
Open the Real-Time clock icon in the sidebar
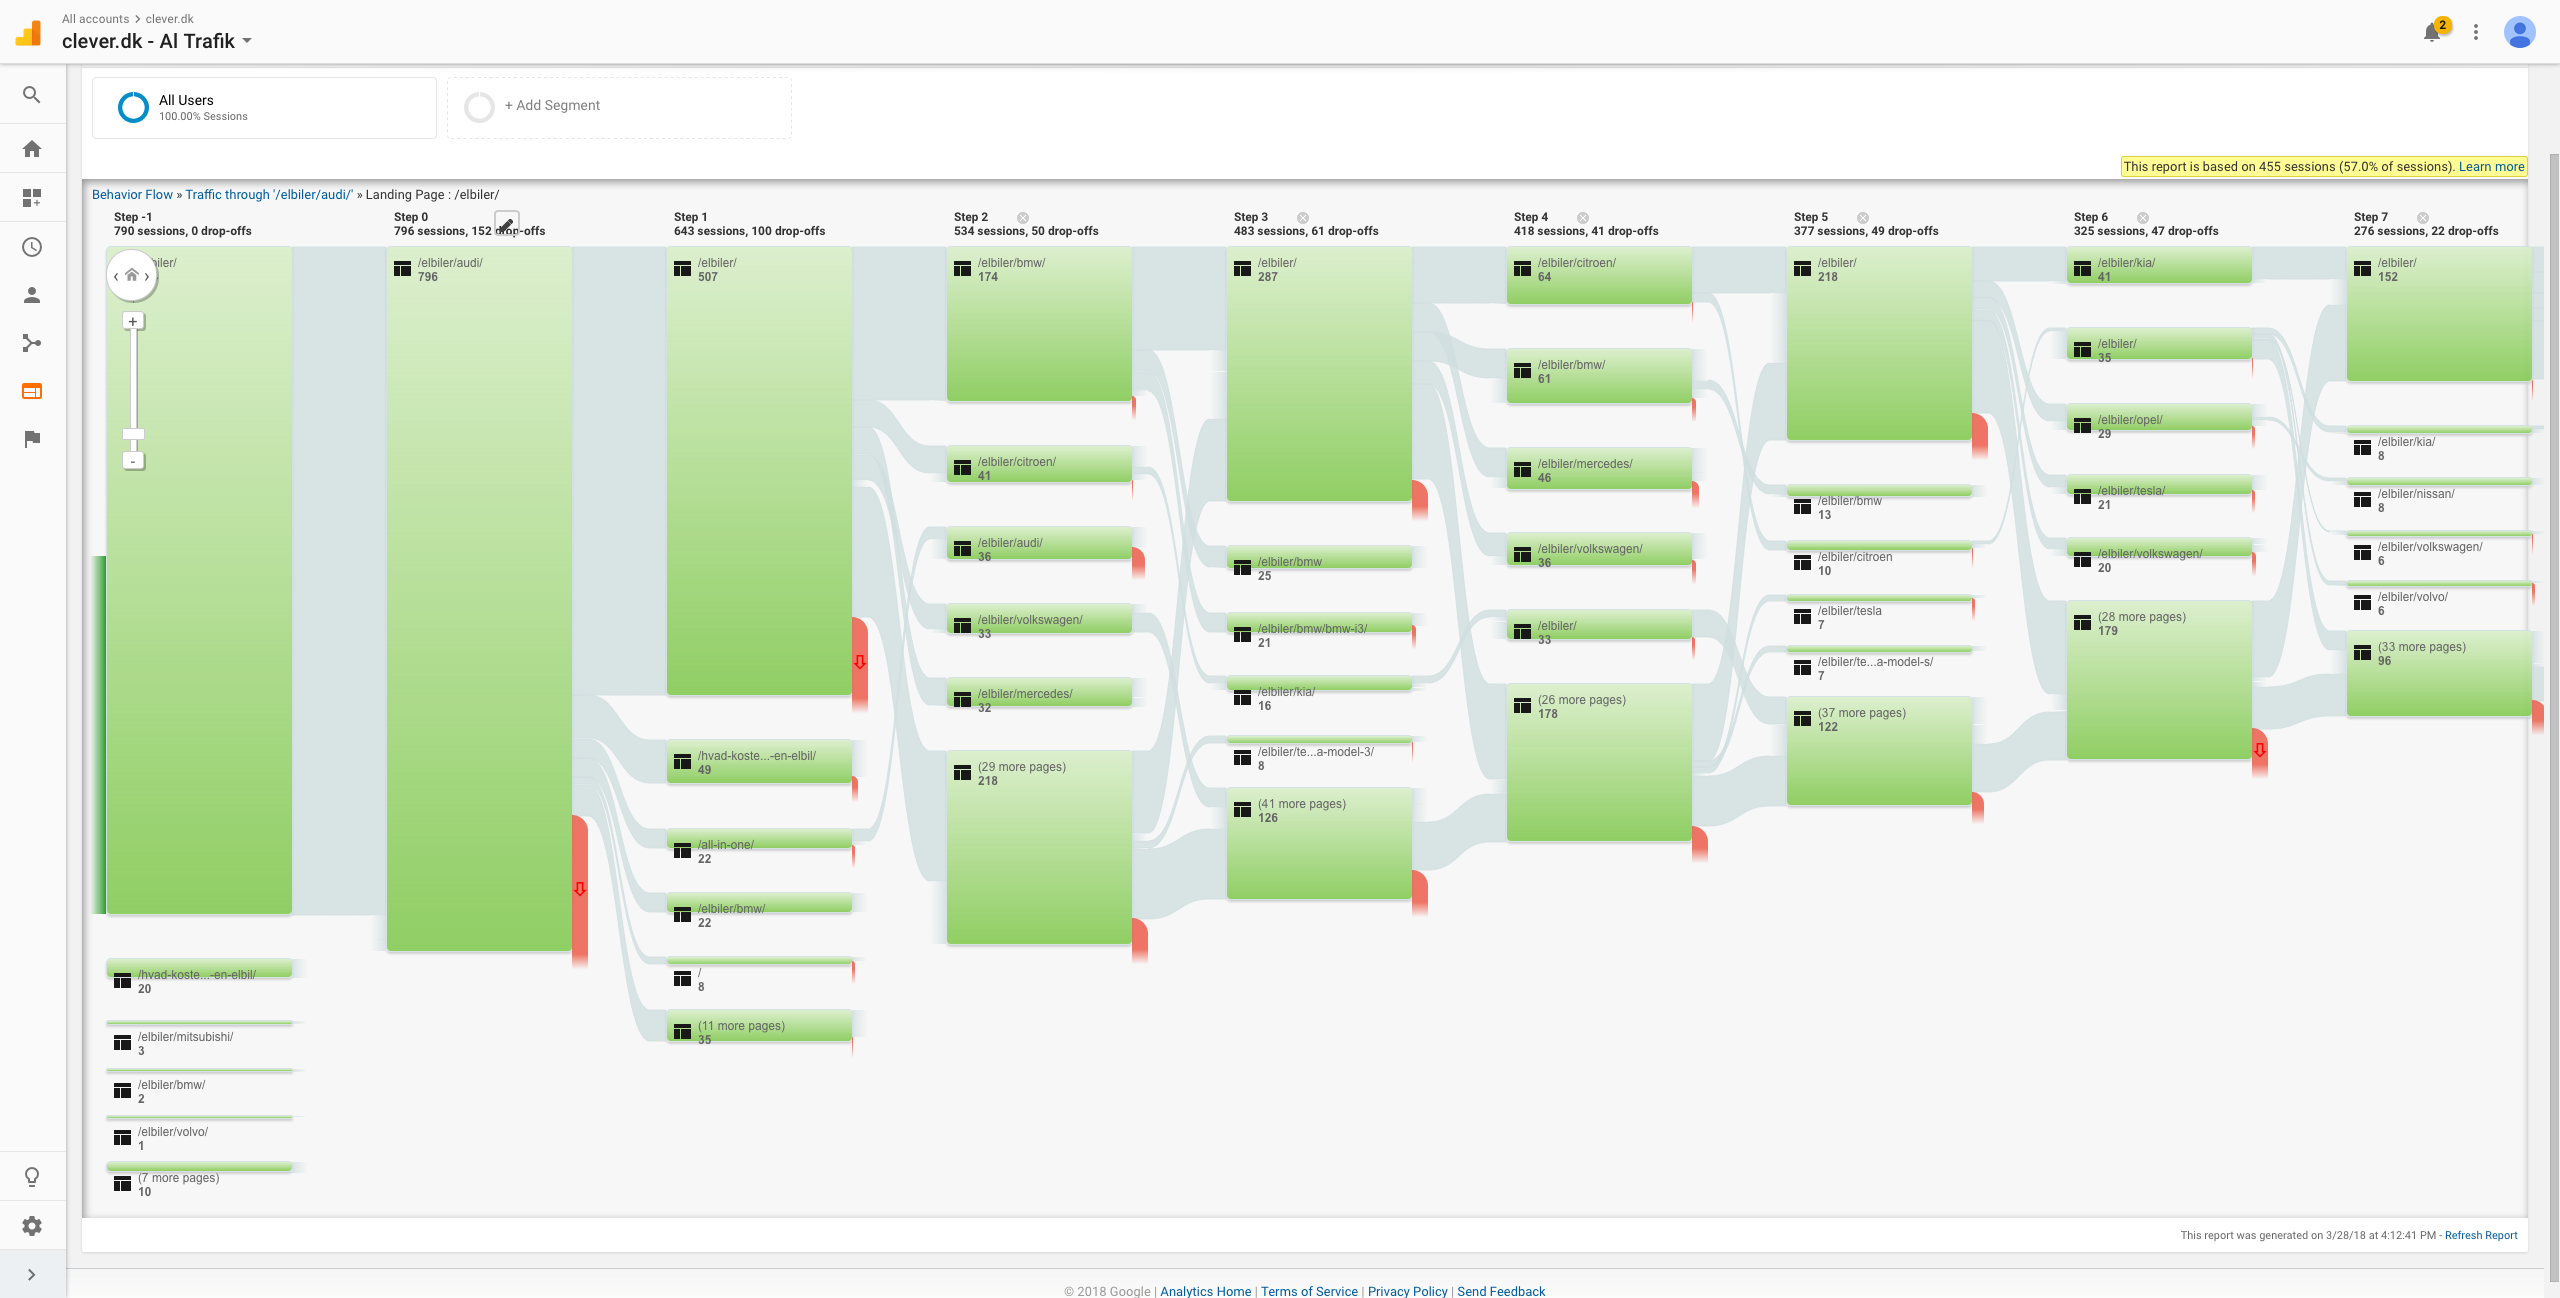pyautogui.click(x=32, y=247)
